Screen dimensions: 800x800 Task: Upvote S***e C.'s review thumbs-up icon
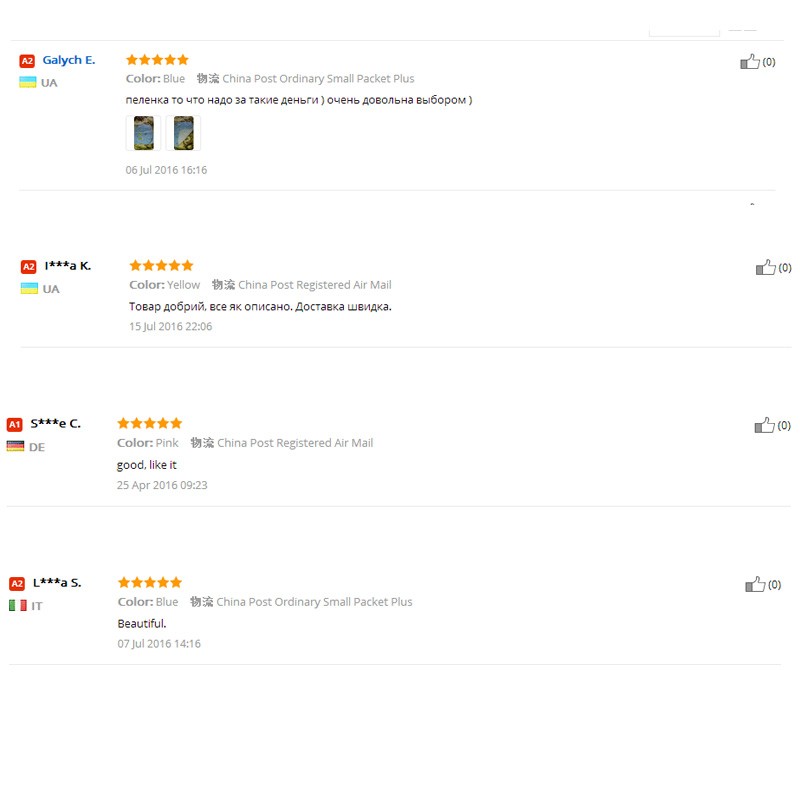click(764, 425)
